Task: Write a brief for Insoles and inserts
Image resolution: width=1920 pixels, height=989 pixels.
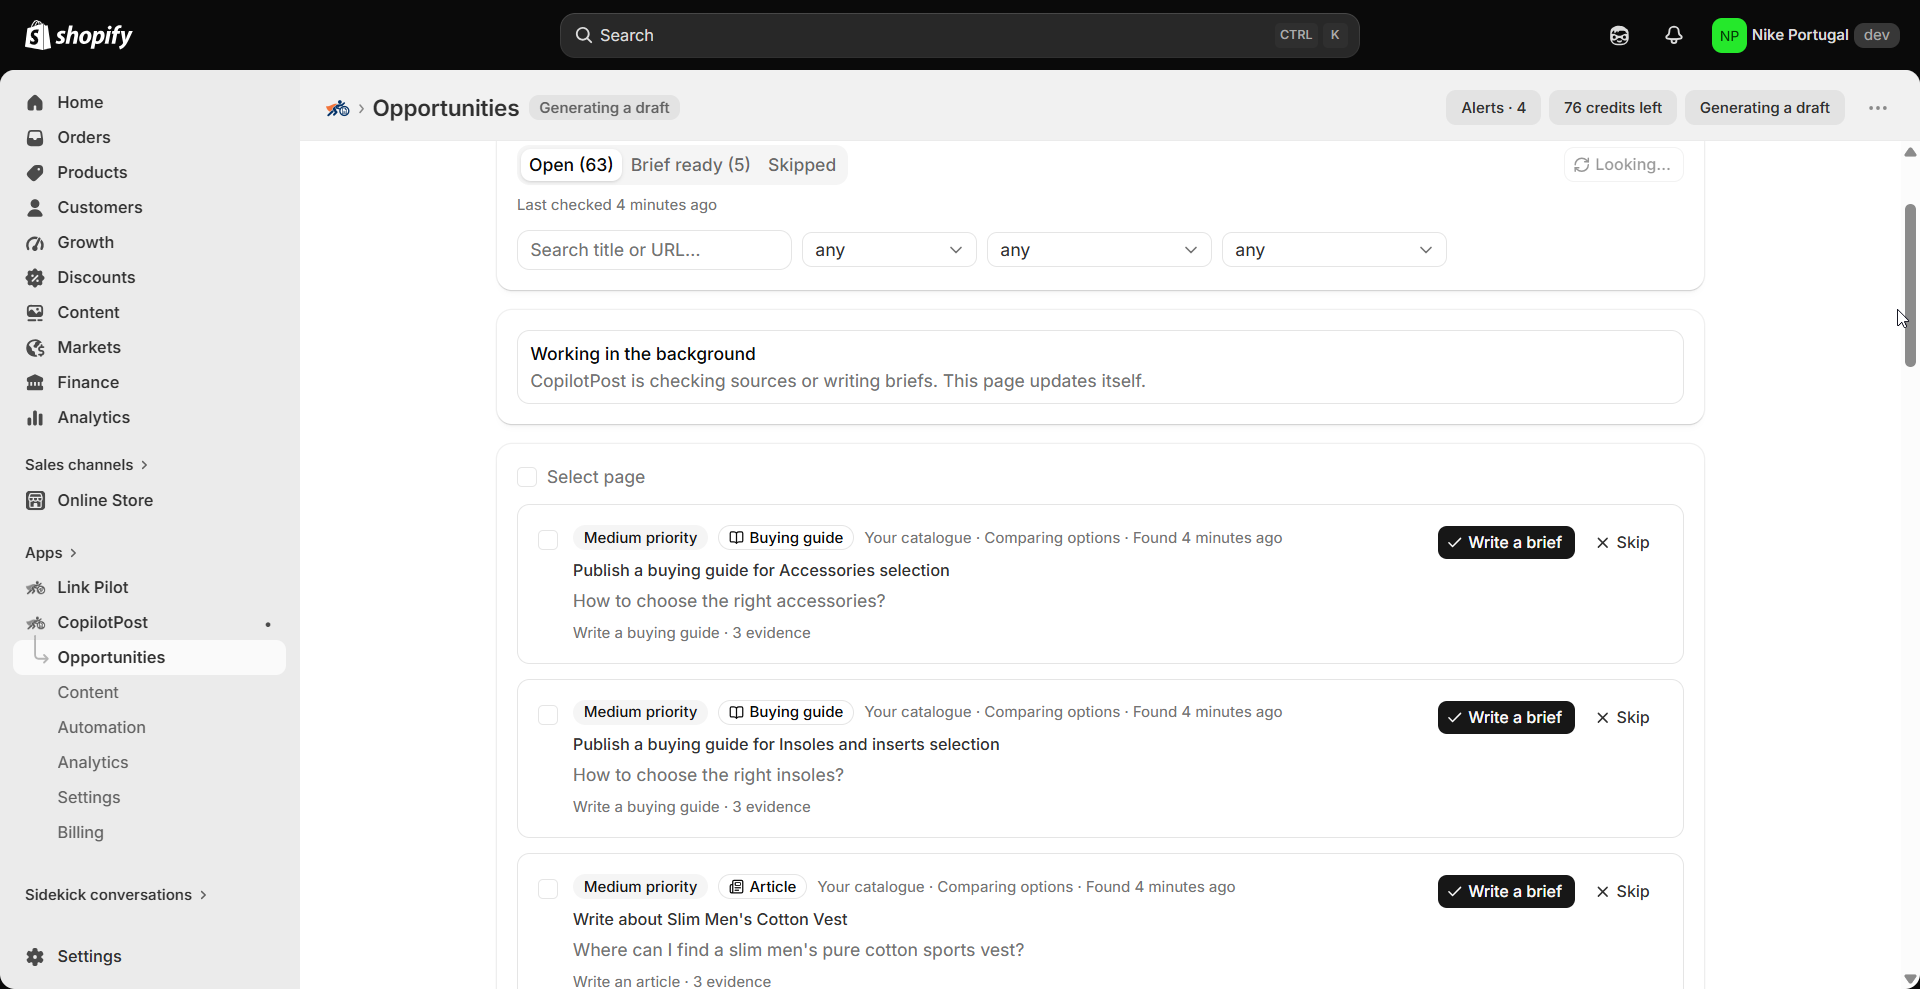Action: click(x=1506, y=717)
